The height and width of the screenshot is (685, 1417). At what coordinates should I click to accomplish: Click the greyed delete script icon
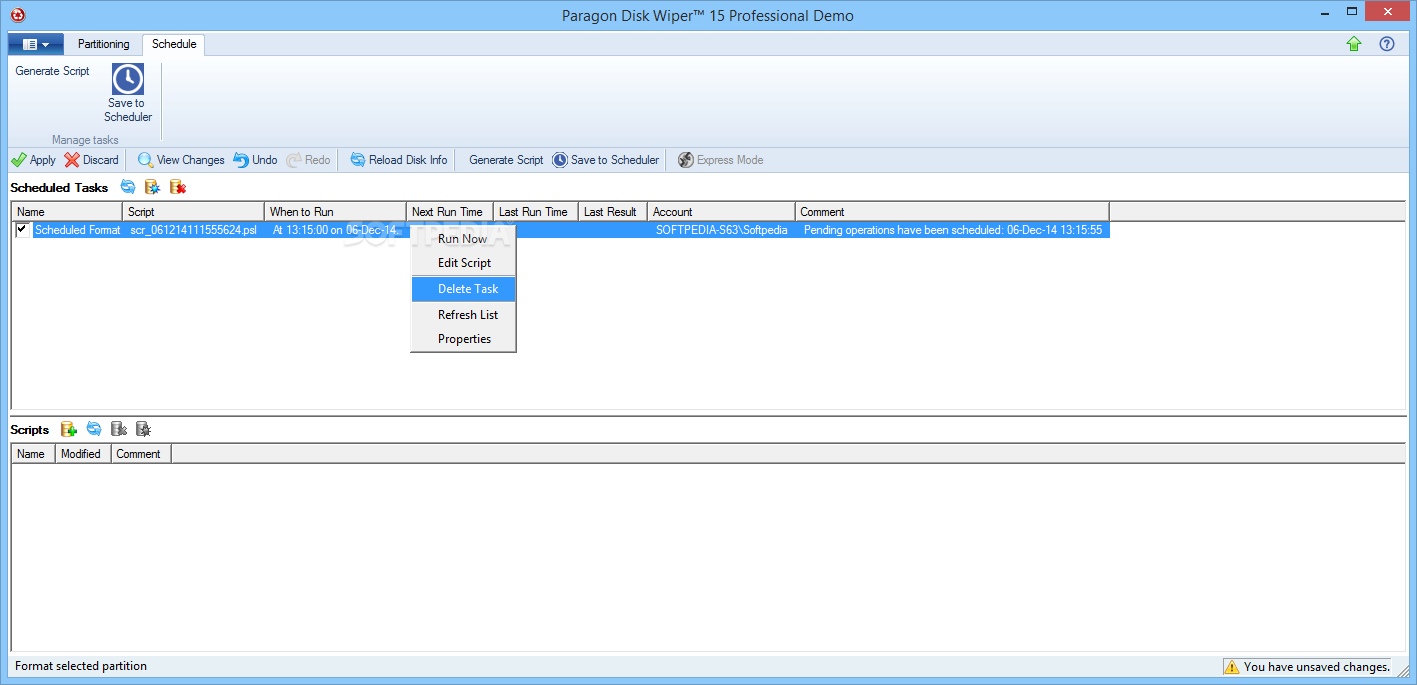119,429
